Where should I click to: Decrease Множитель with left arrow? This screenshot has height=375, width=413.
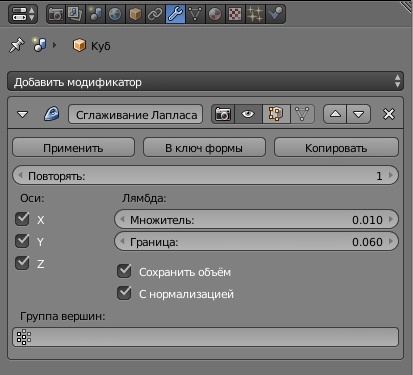click(122, 219)
